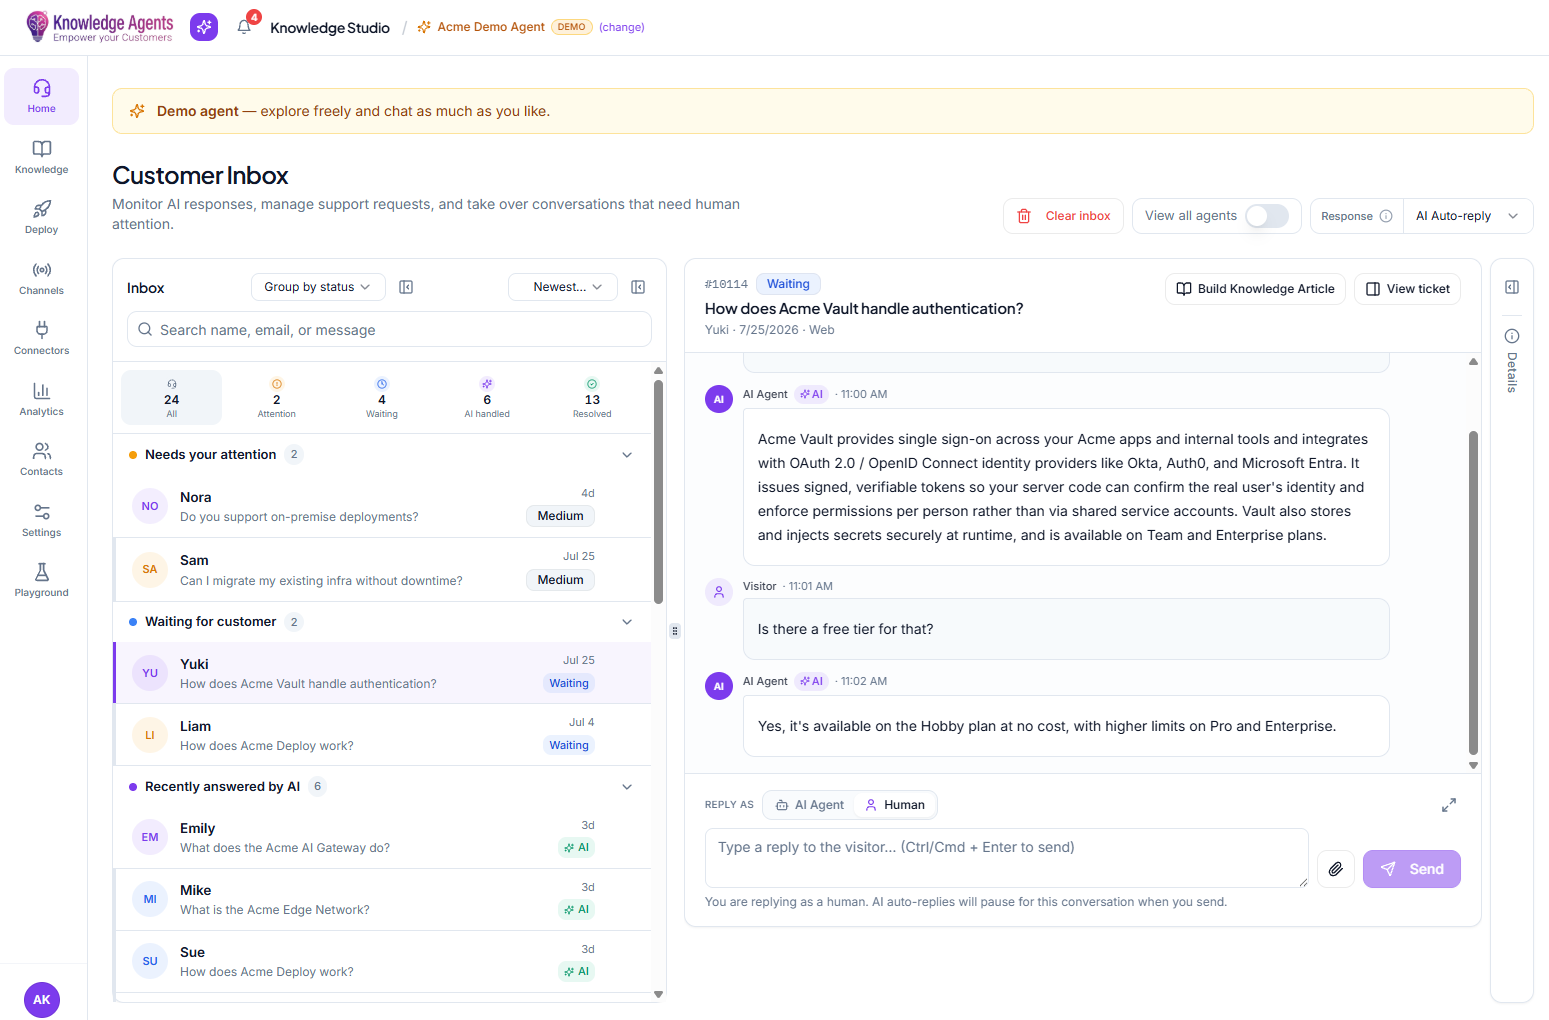Viewport: 1549px width, 1020px height.
Task: Click the inbox search field
Action: point(389,329)
